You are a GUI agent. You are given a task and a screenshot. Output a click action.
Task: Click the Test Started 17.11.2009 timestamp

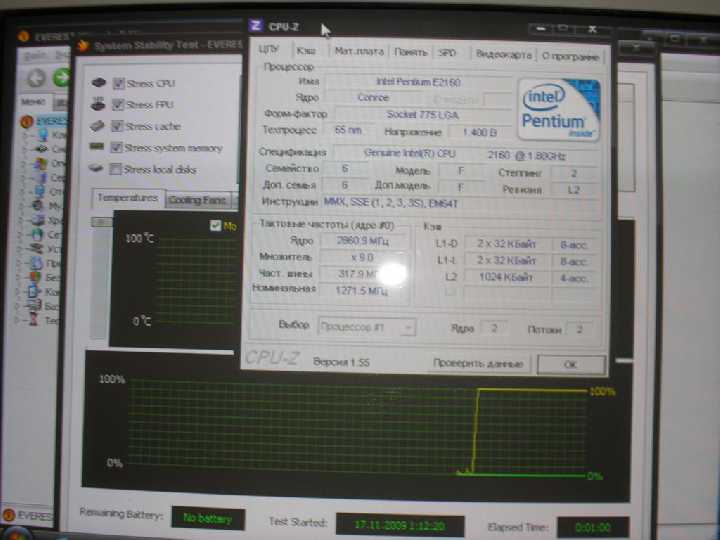[399, 525]
